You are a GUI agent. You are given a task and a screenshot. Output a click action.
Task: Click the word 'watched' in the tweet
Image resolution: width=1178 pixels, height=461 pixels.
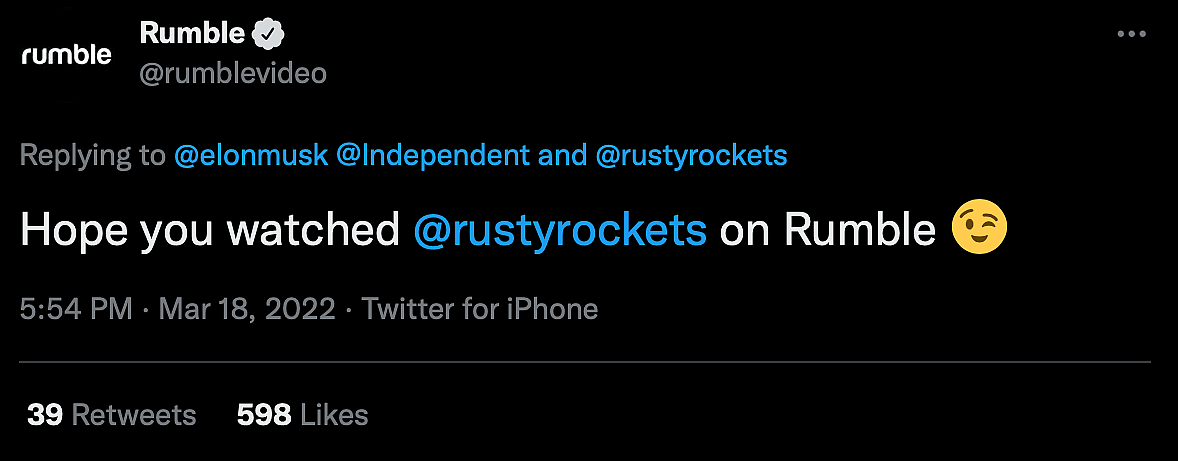coord(313,231)
